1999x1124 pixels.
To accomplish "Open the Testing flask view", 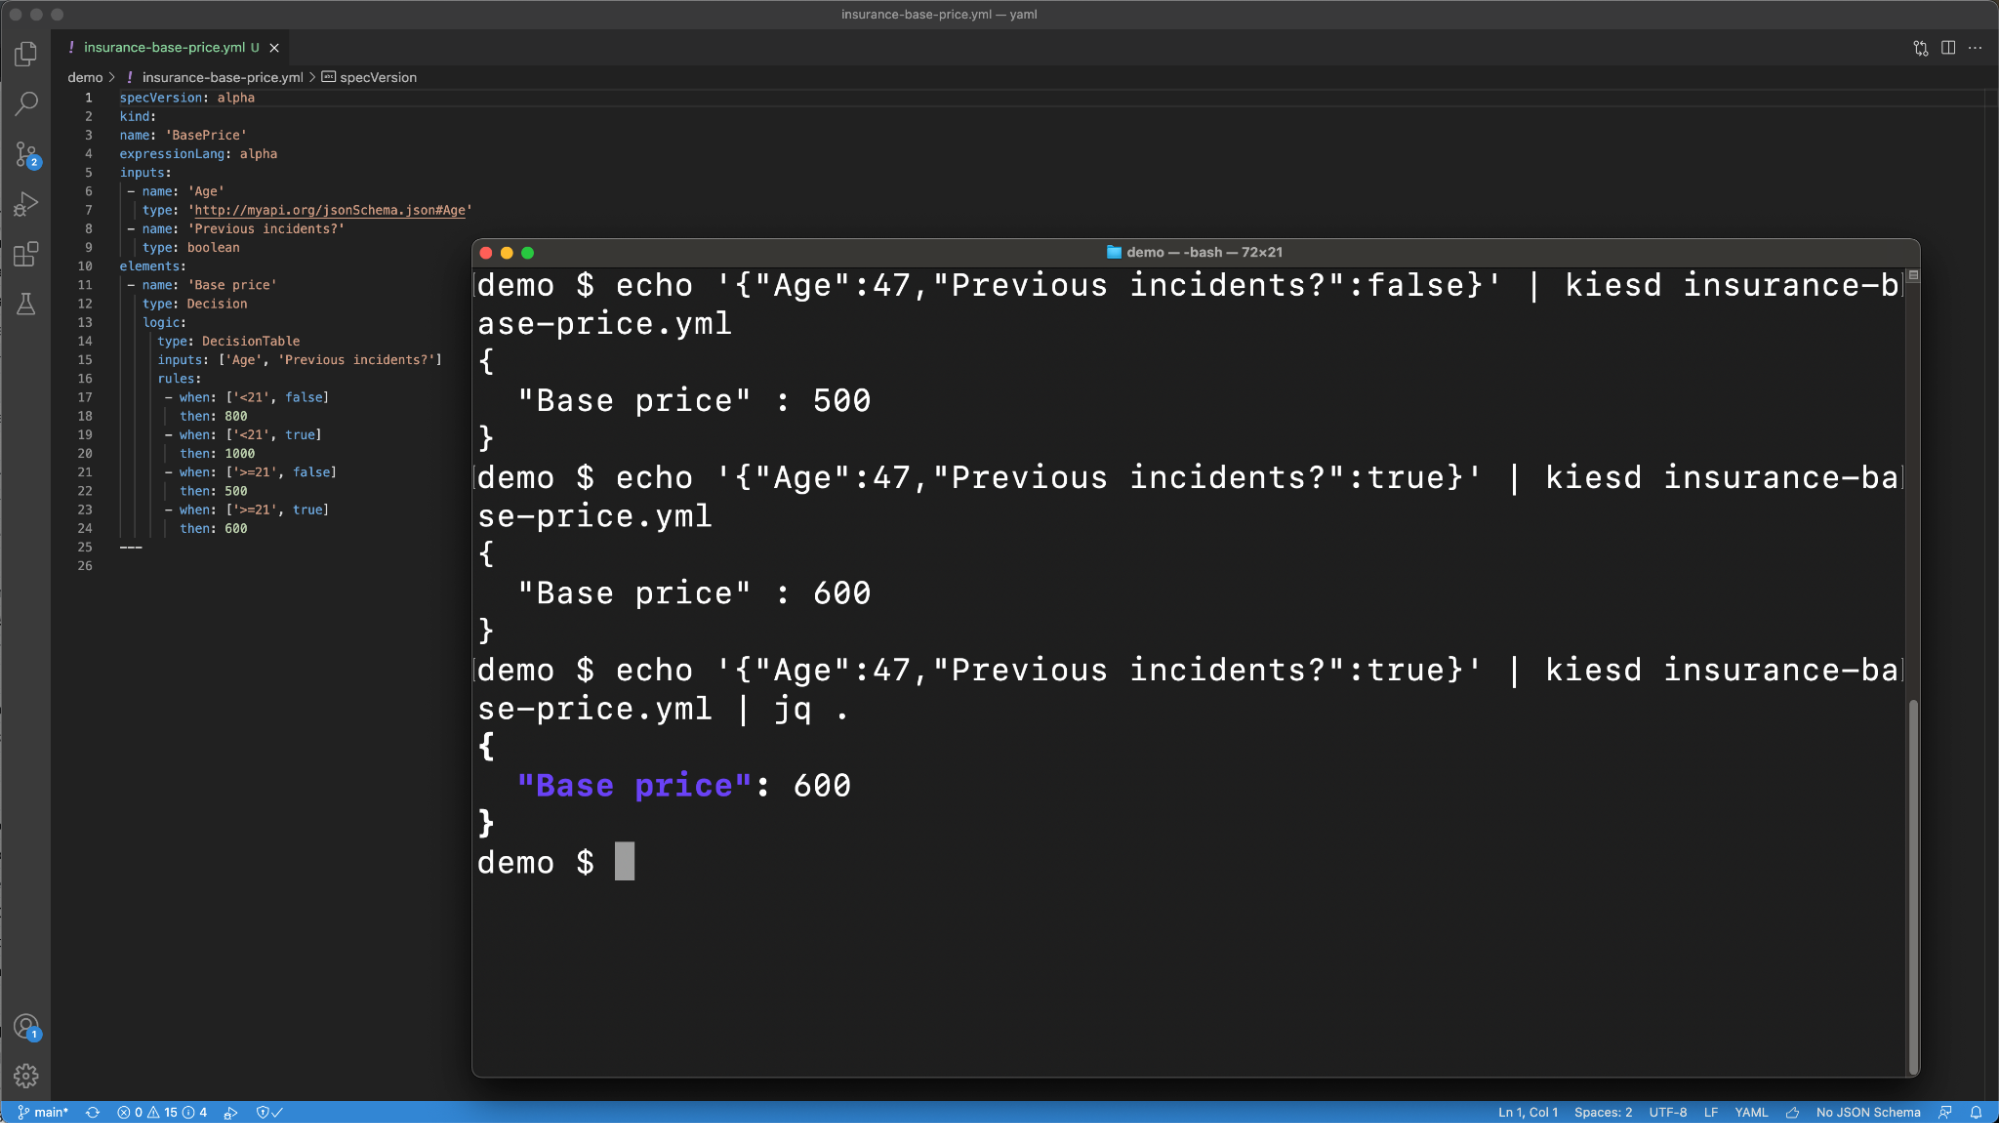I will tap(26, 304).
